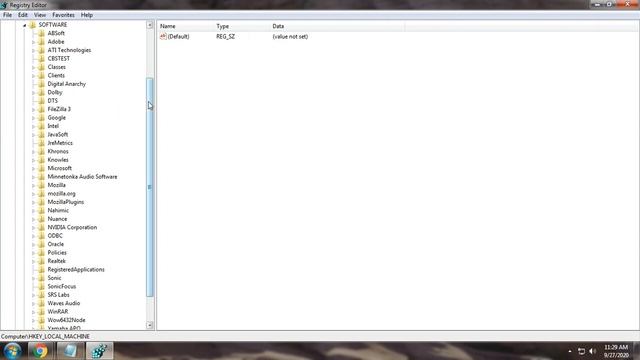This screenshot has width=640, height=360.
Task: Click the (value not set) data cell
Action: 290,37
